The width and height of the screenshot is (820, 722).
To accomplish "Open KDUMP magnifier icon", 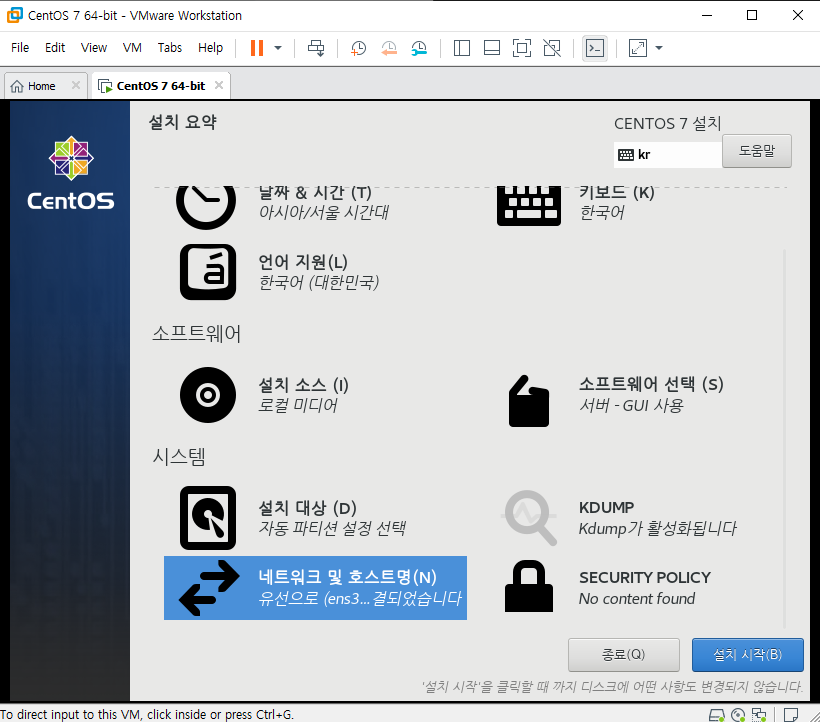I will pos(530,518).
